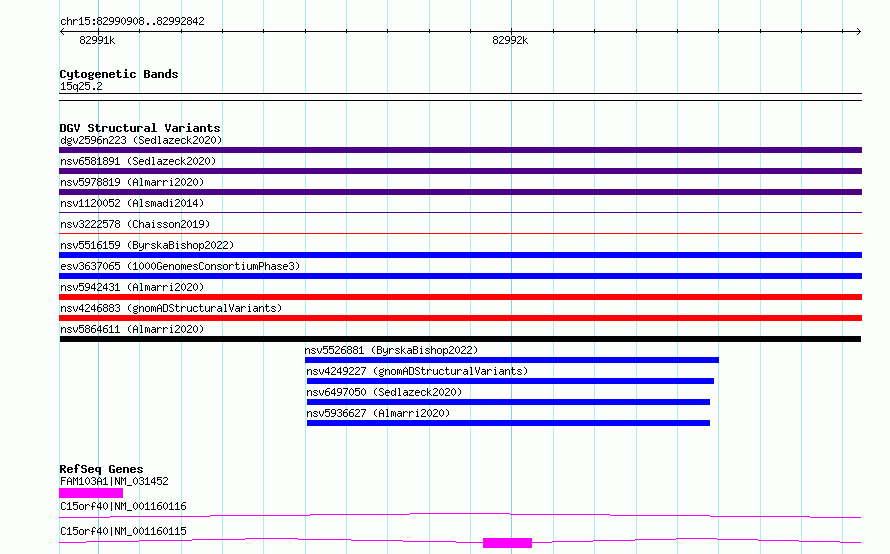Image resolution: width=890 pixels, height=554 pixels.
Task: Open the esv3637065 1000GenomesConsortiumPhase3 blue bar
Action: pos(460,276)
